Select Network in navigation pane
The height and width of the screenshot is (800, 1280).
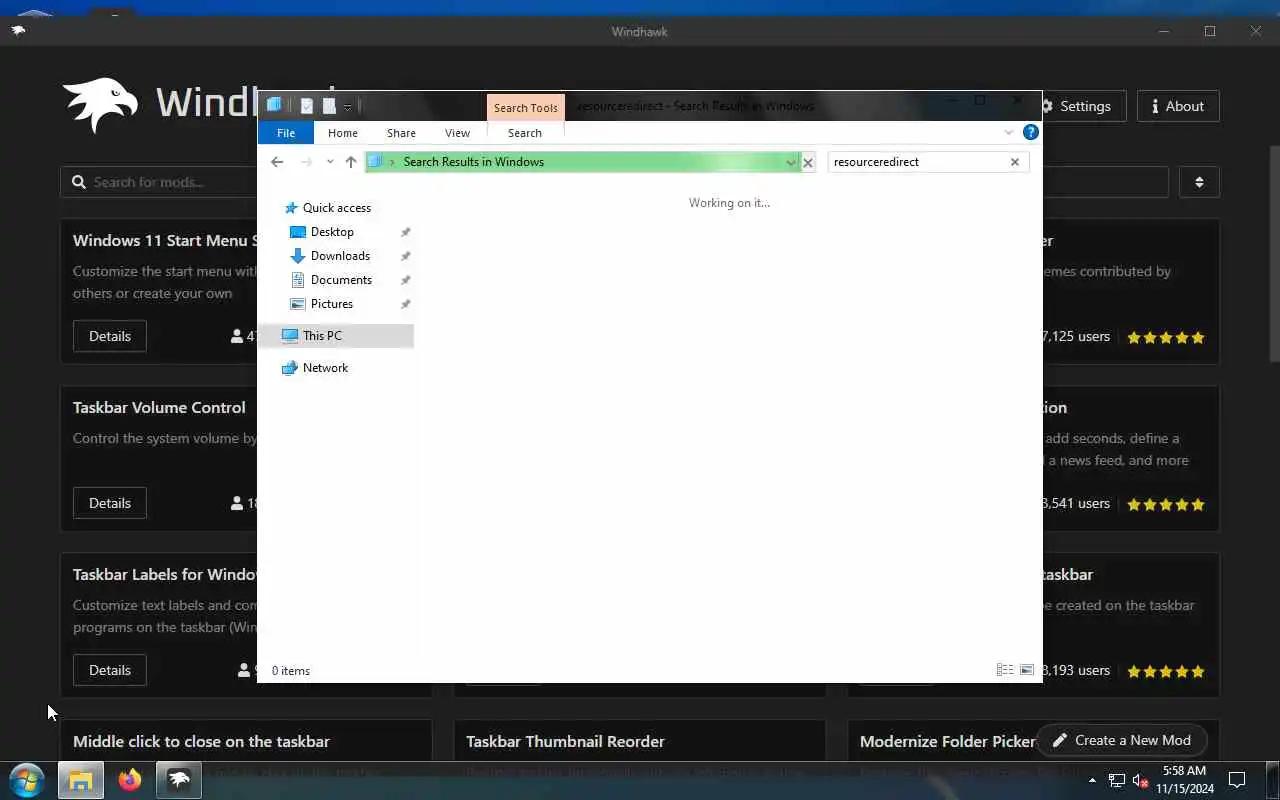pos(325,368)
